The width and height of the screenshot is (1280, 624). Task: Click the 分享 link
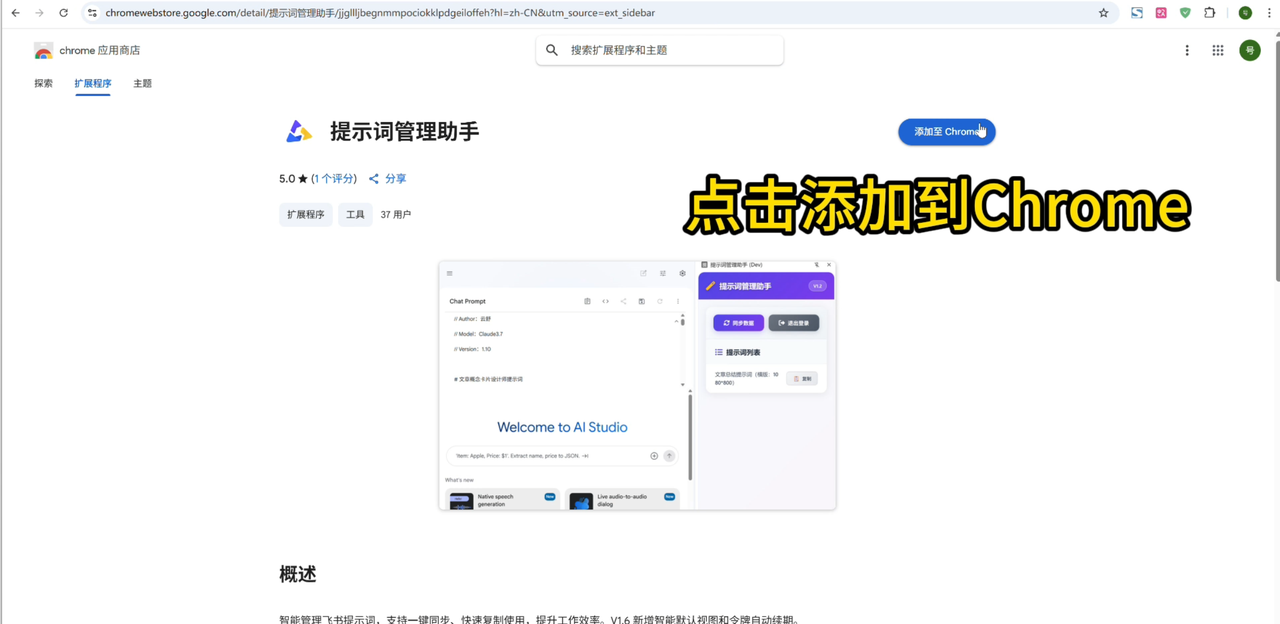pos(396,179)
